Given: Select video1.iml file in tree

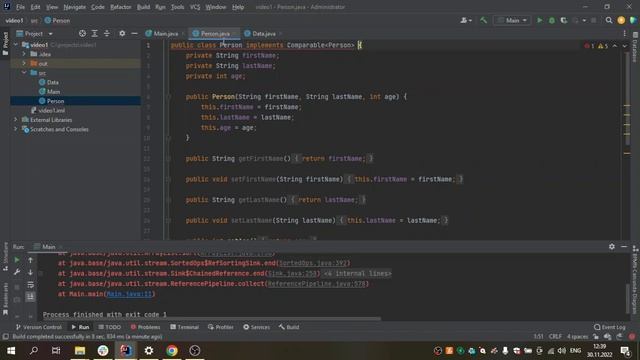Looking at the screenshot, I should [51, 110].
